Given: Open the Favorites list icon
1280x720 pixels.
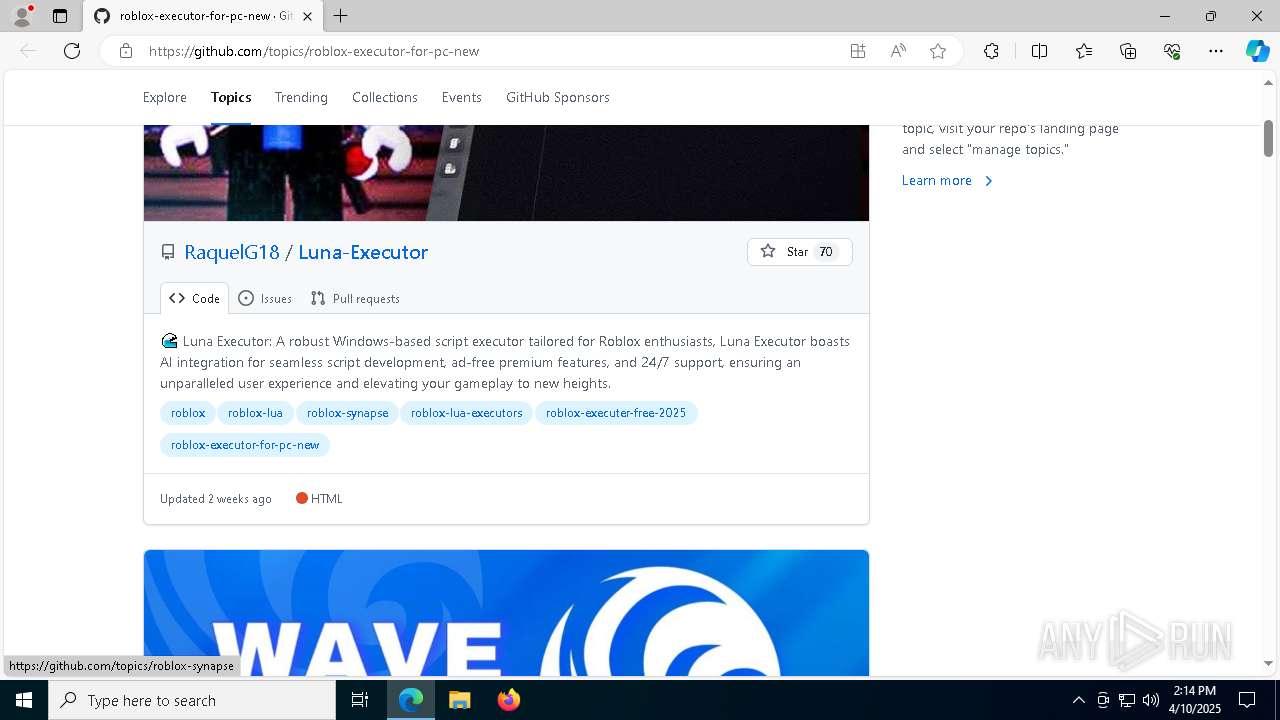Looking at the screenshot, I should click(x=1084, y=51).
